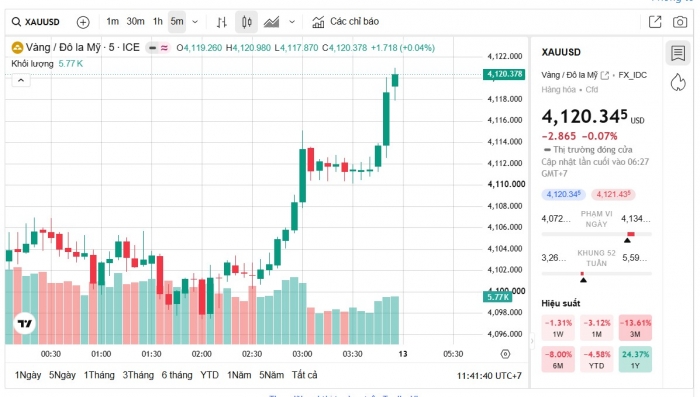Screen dimensions: 700x397
Task: Select the YTD date range
Action: pyautogui.click(x=209, y=375)
